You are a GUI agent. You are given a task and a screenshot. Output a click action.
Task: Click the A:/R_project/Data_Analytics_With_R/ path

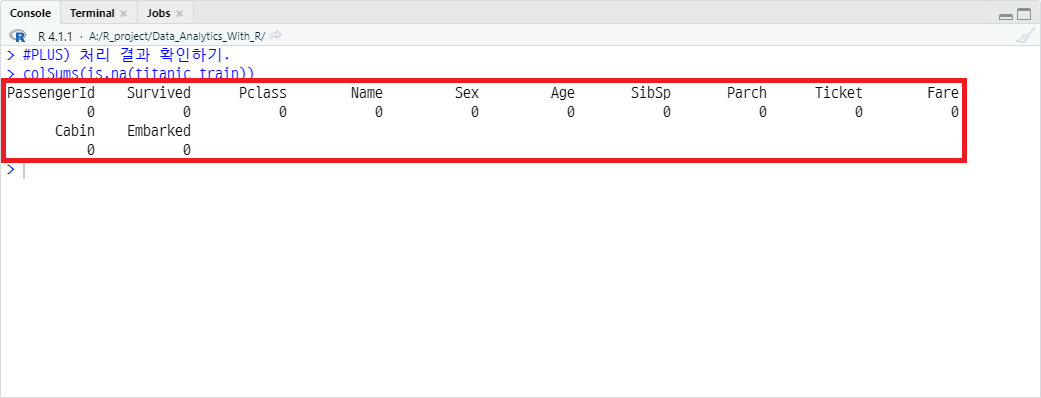177,36
